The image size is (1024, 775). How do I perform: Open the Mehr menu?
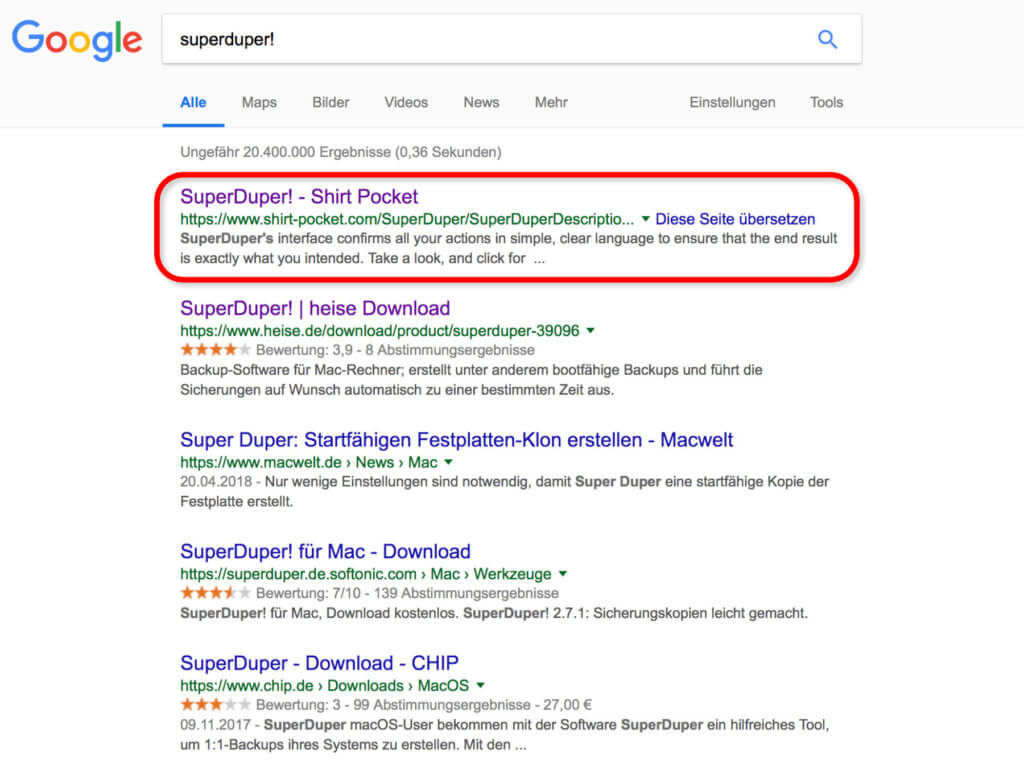551,102
